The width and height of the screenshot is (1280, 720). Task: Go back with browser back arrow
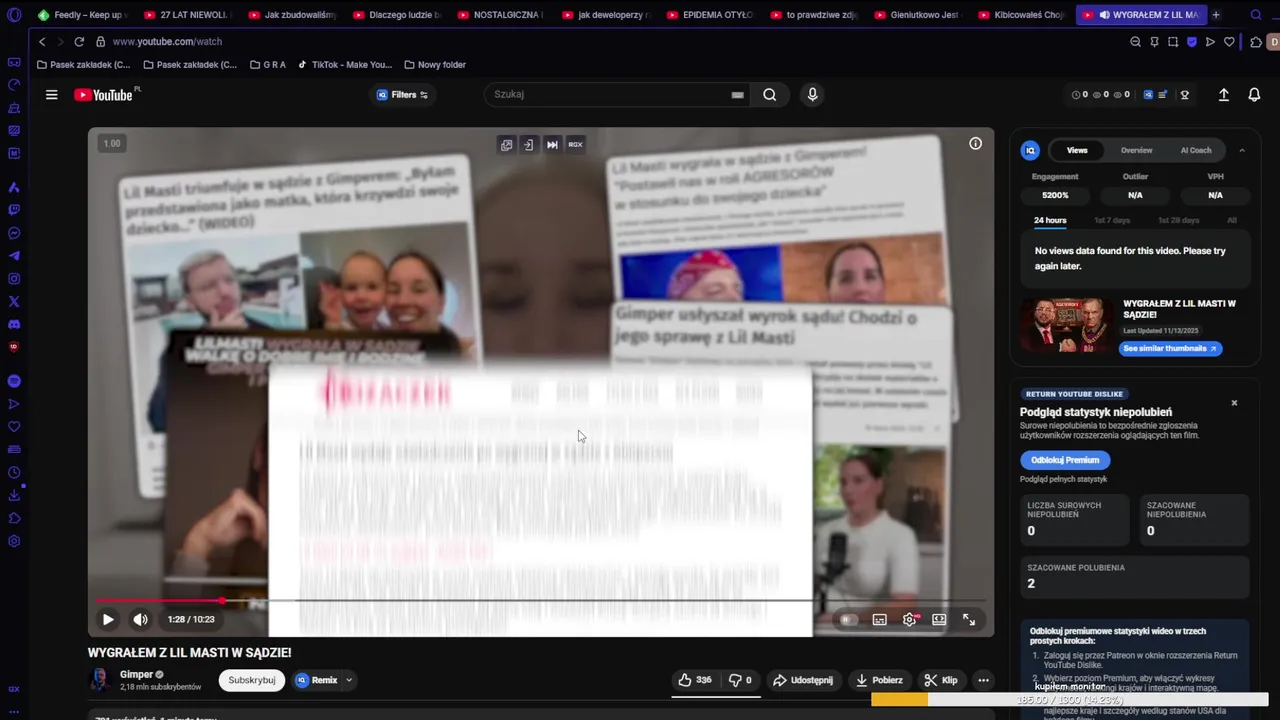42,42
